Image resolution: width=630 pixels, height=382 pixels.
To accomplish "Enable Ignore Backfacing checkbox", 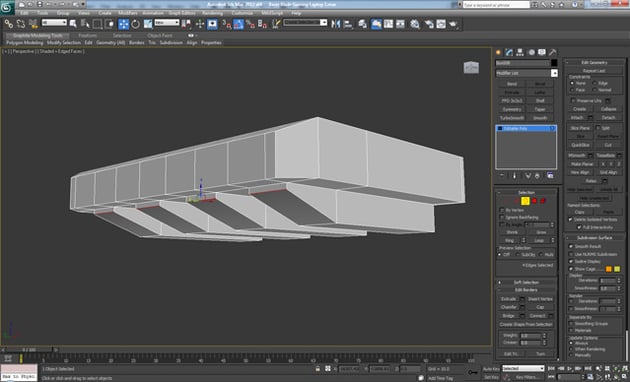I will [502, 217].
